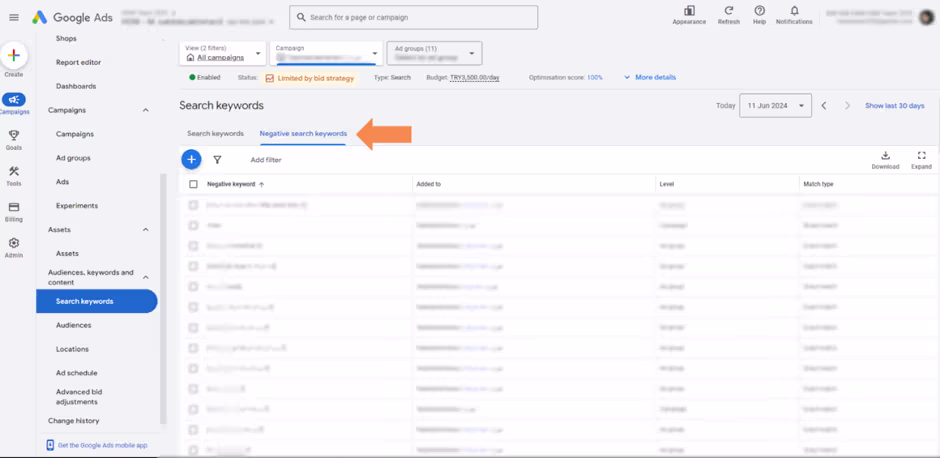
Task: Open Search keywords in sidebar
Action: (x=97, y=302)
